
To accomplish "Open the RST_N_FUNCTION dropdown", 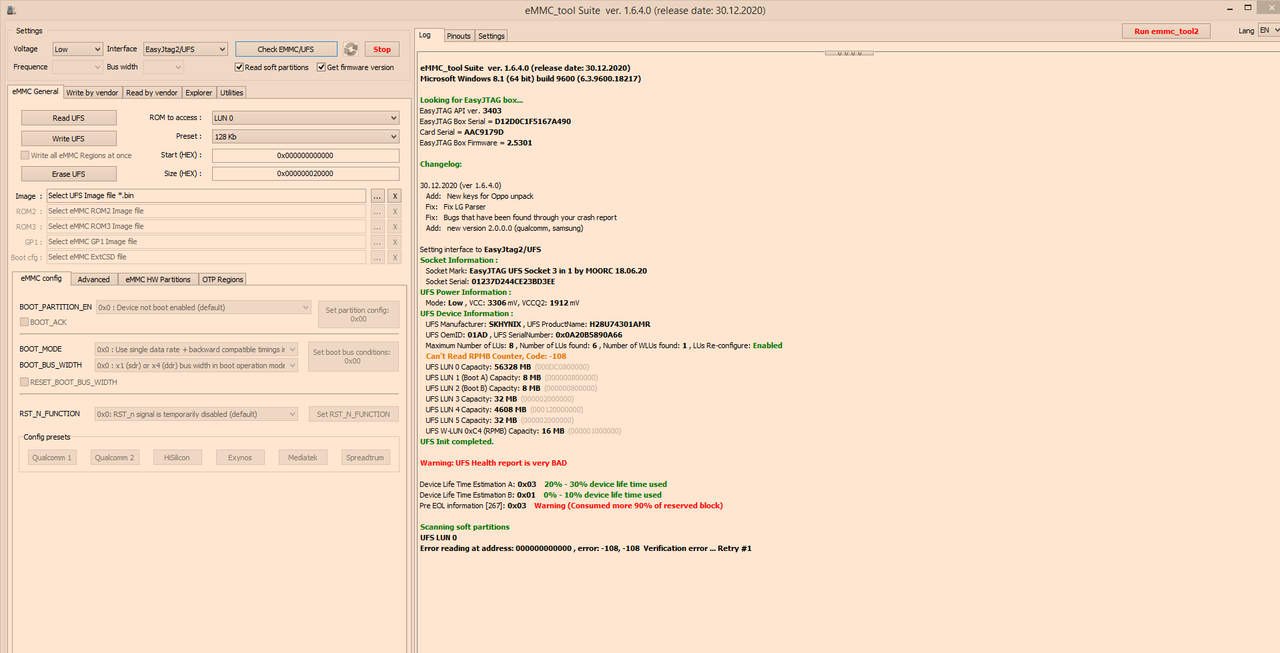I will pyautogui.click(x=196, y=413).
